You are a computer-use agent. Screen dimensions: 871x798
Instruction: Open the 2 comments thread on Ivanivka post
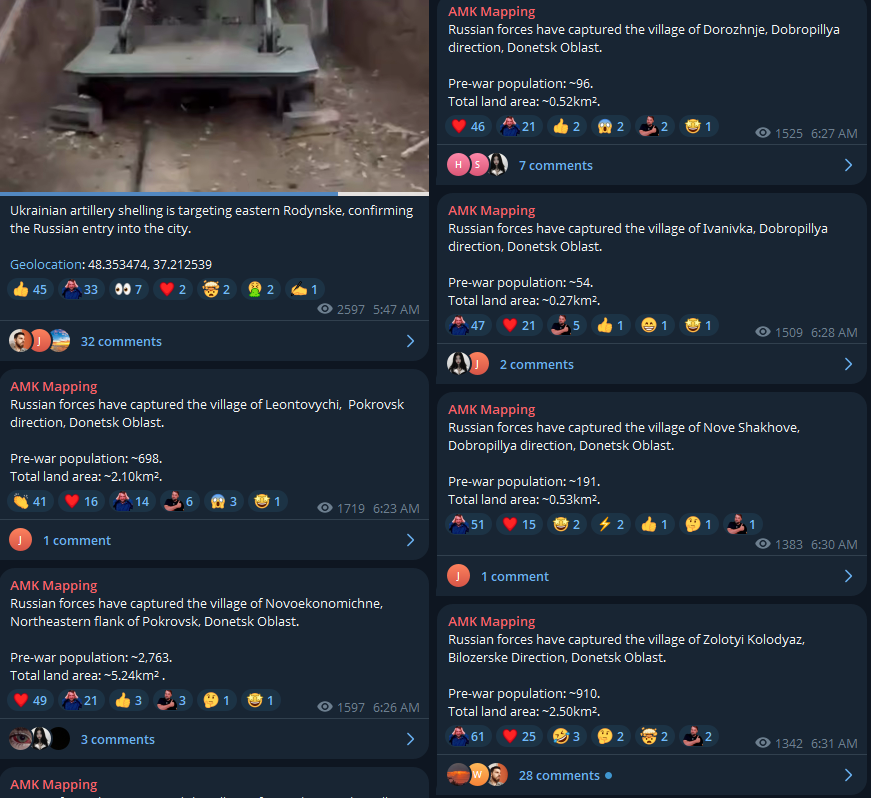651,364
